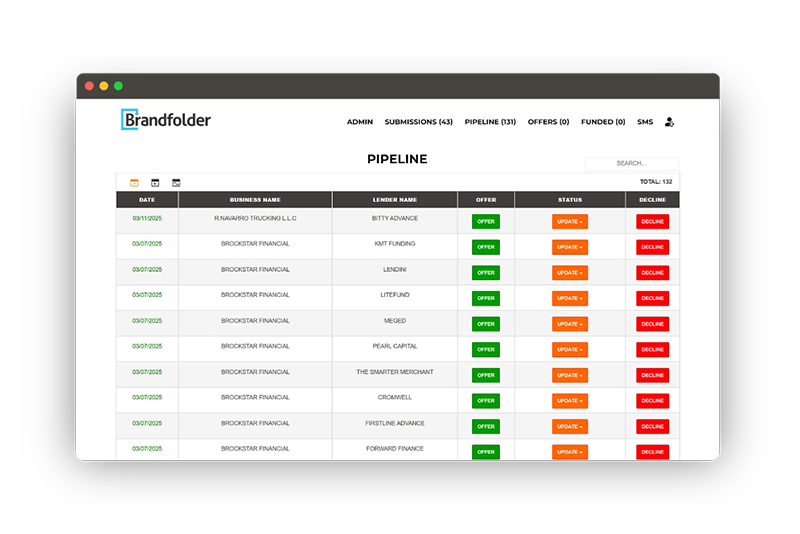Click Offer button for Firstline Advance
Screen dimensions: 800x534
[x=486, y=426]
